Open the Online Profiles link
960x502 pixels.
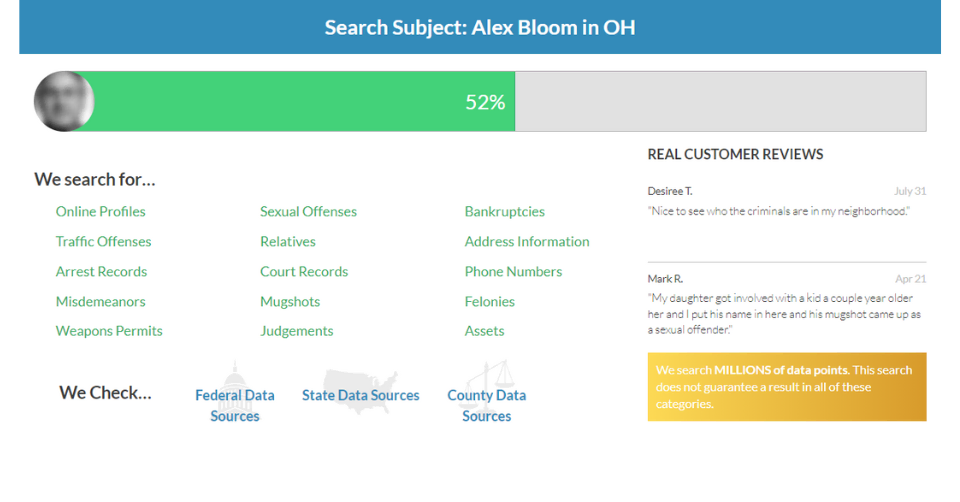pos(100,211)
